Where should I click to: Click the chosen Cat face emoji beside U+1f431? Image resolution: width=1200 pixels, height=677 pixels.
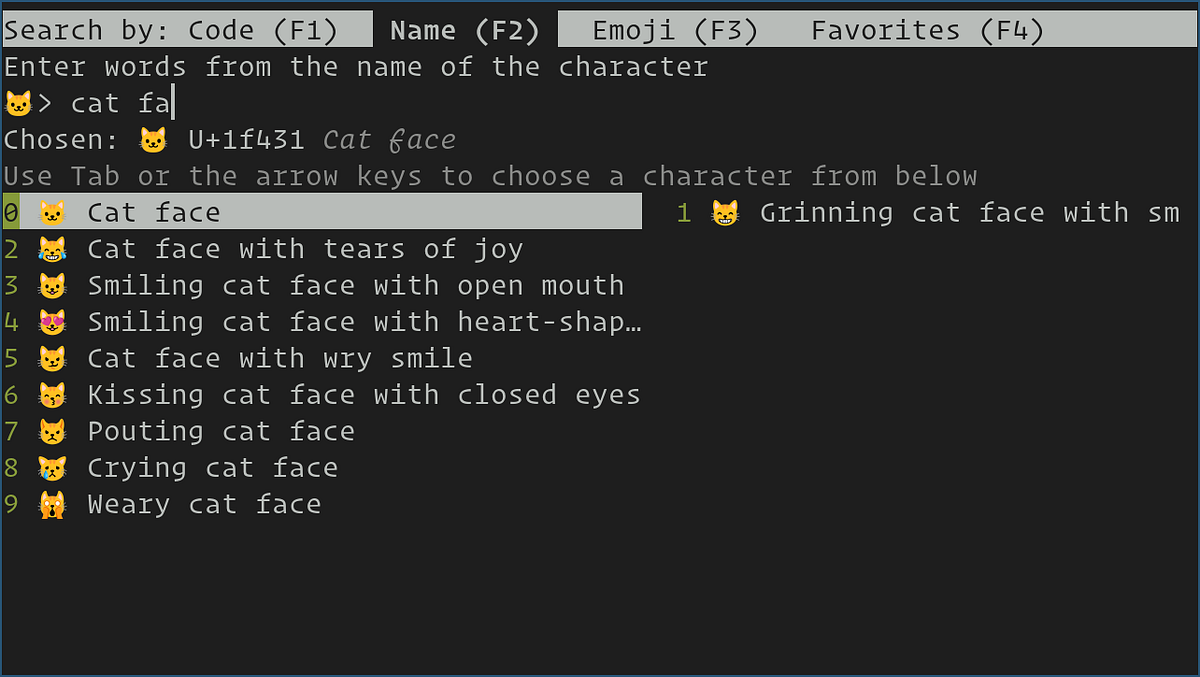point(151,139)
